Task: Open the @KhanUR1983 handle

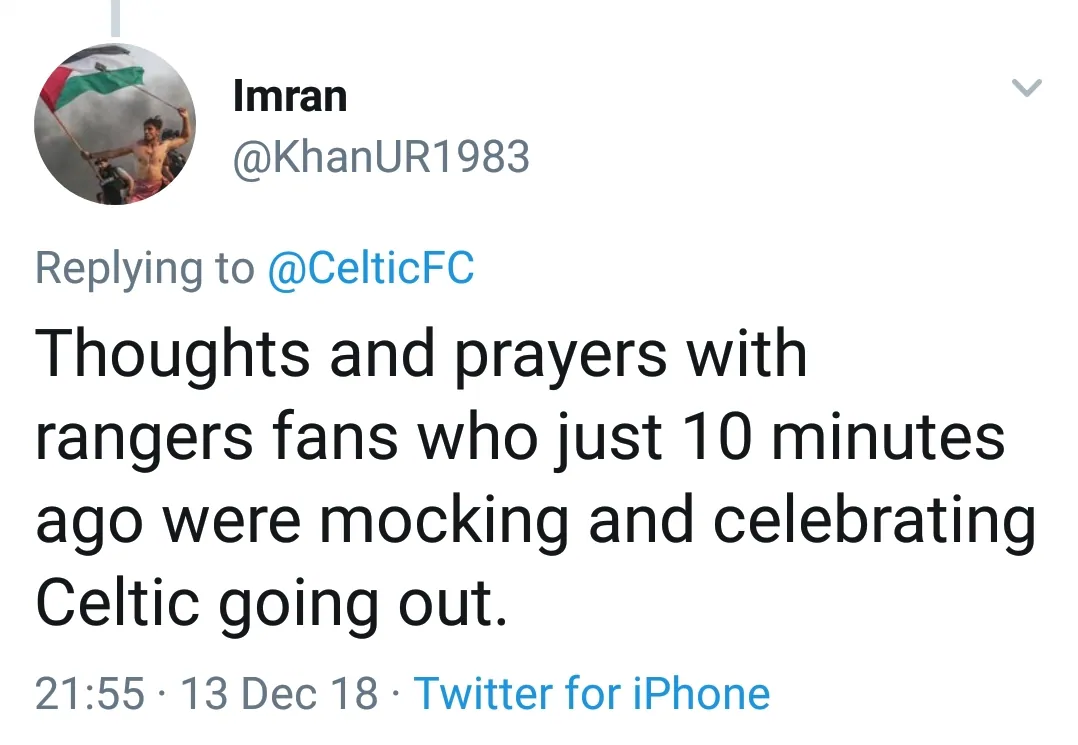Action: [x=380, y=156]
